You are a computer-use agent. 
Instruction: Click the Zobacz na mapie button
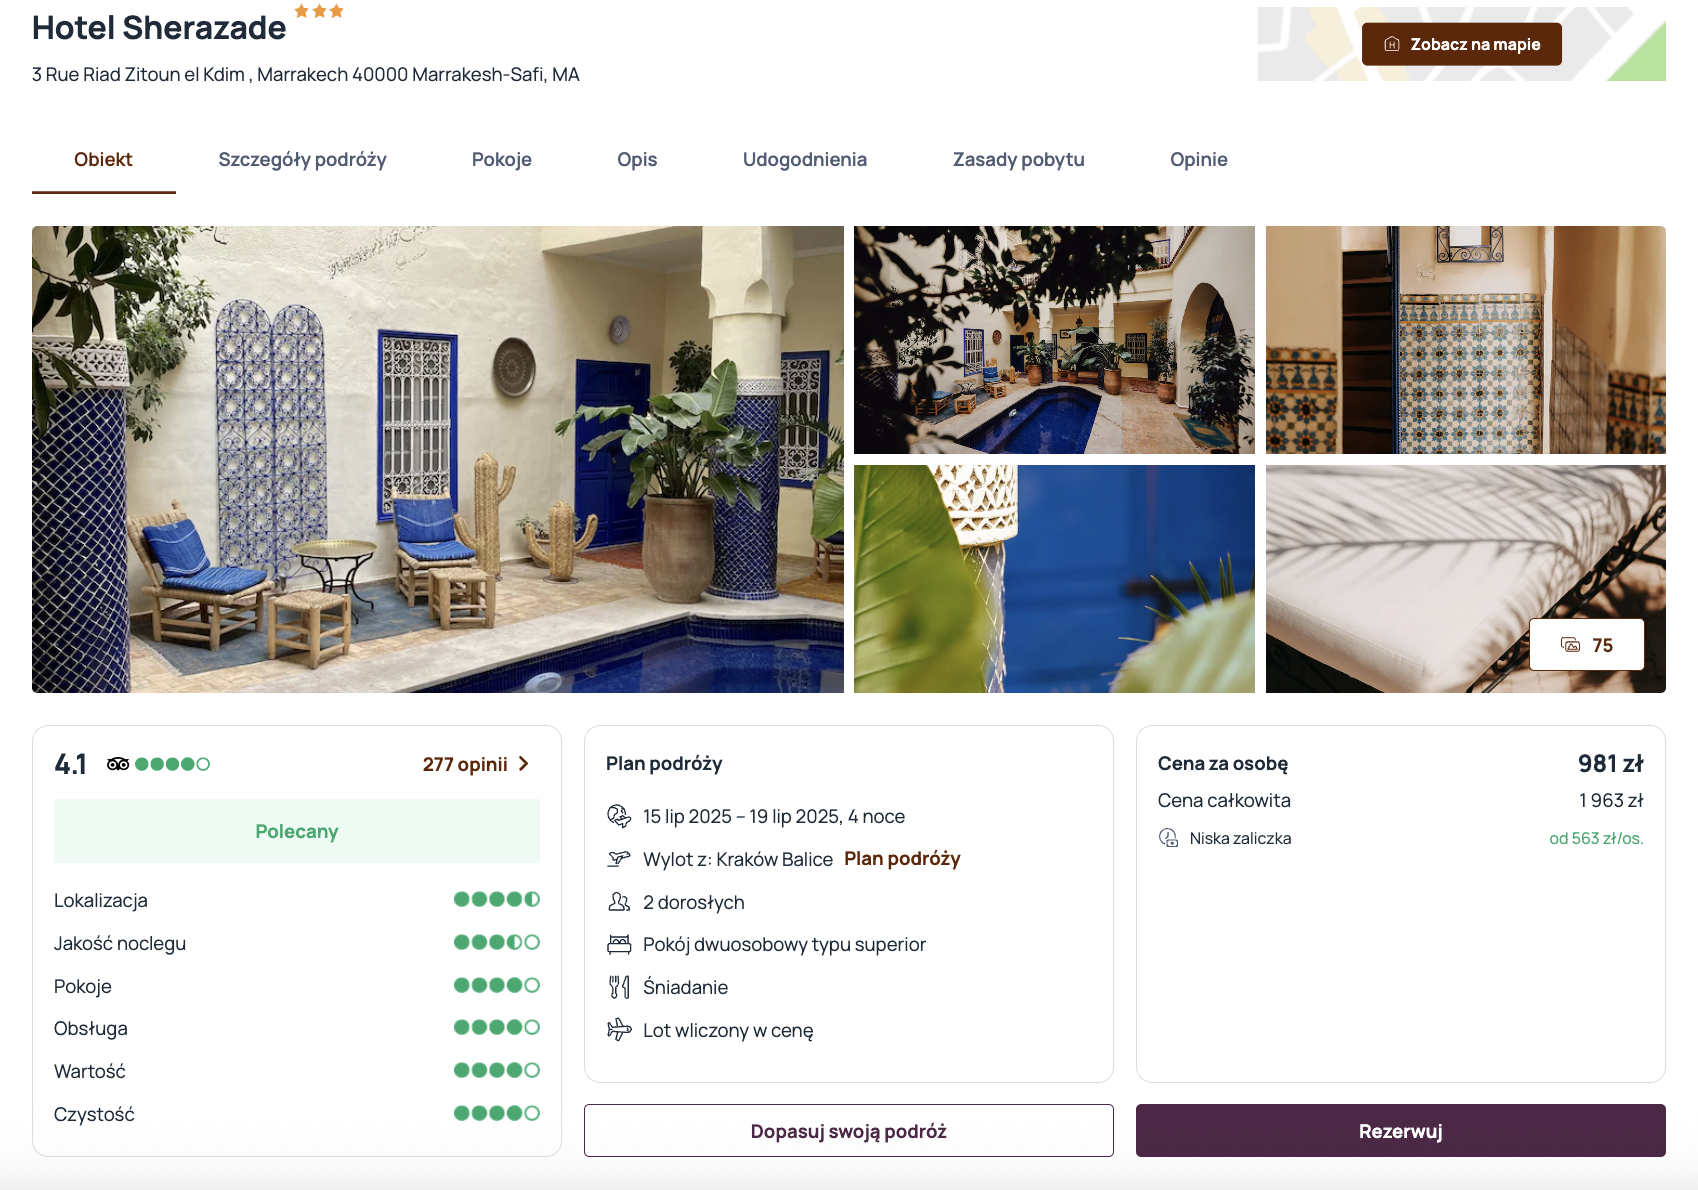[x=1462, y=44]
